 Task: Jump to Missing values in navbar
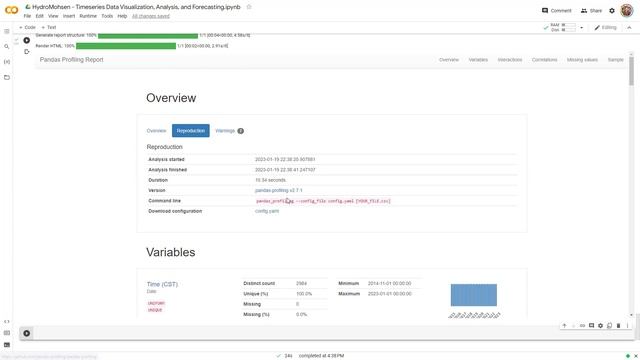click(x=582, y=60)
